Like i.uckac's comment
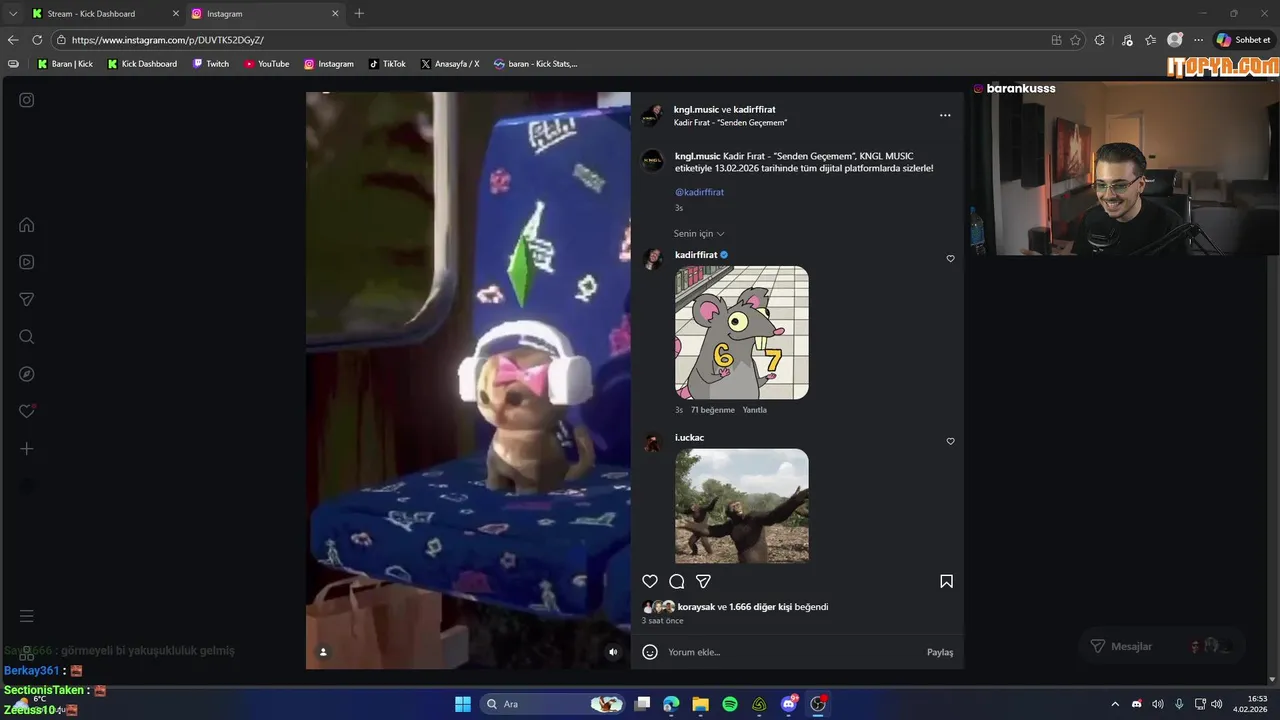Image resolution: width=1280 pixels, height=720 pixels. coord(950,441)
